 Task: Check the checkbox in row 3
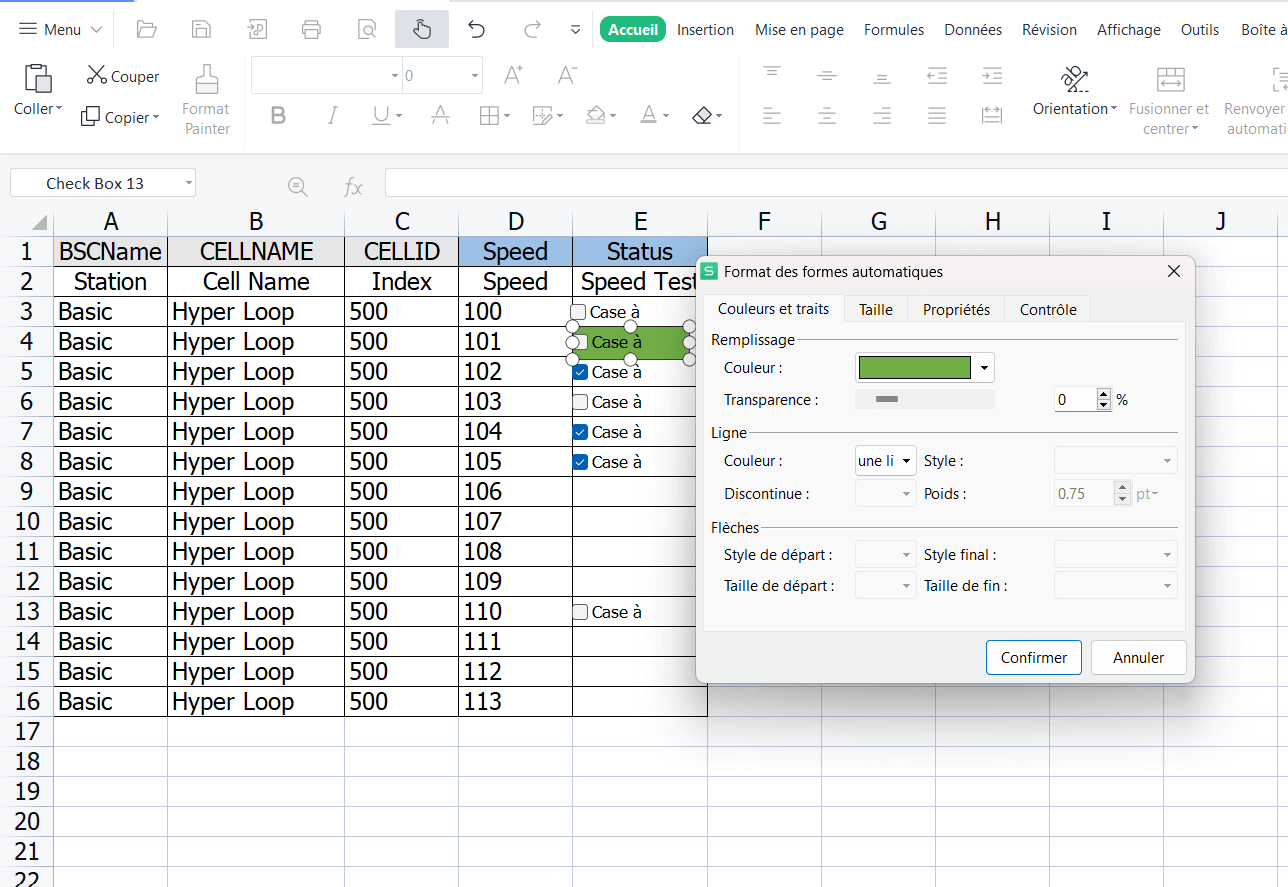click(x=579, y=312)
